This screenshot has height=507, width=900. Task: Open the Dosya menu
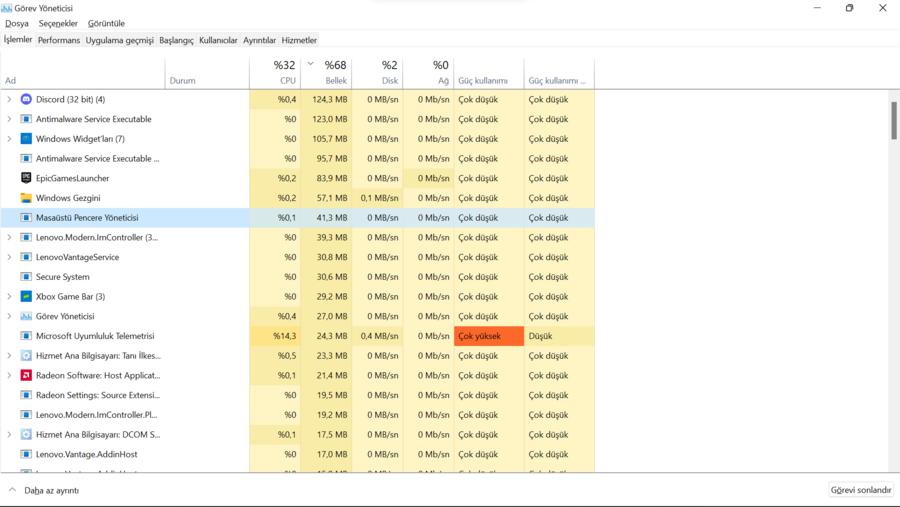point(17,24)
